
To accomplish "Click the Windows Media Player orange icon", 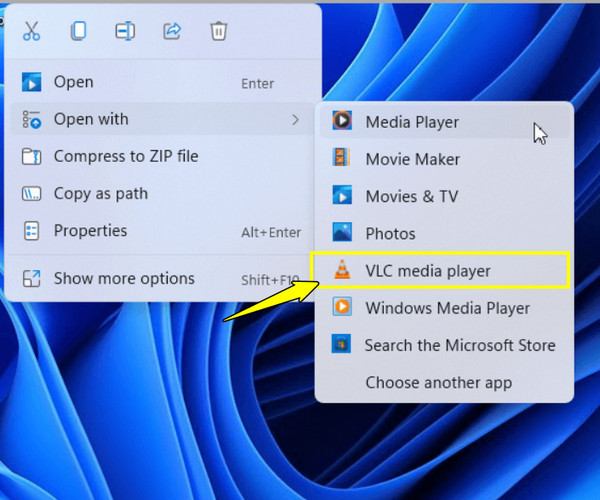I will click(342, 308).
